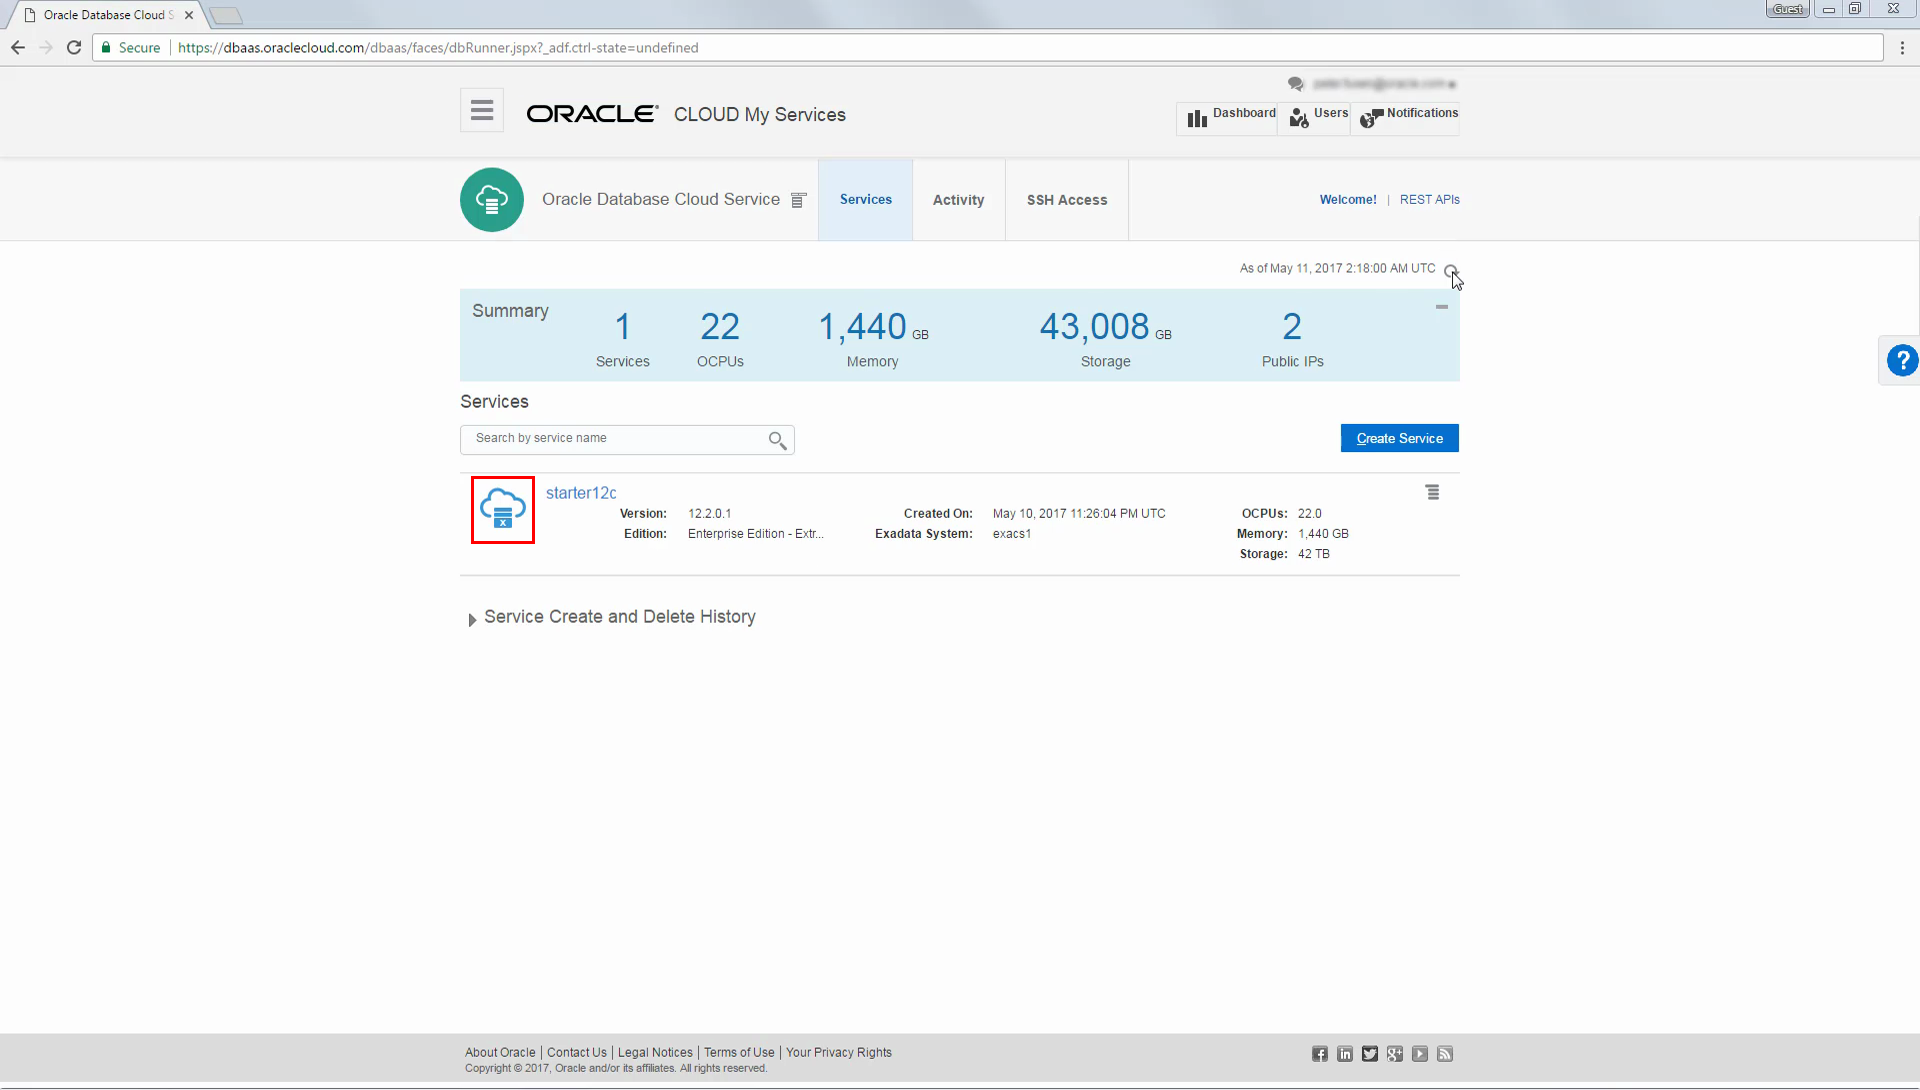Switch to the Services tab

(865, 200)
